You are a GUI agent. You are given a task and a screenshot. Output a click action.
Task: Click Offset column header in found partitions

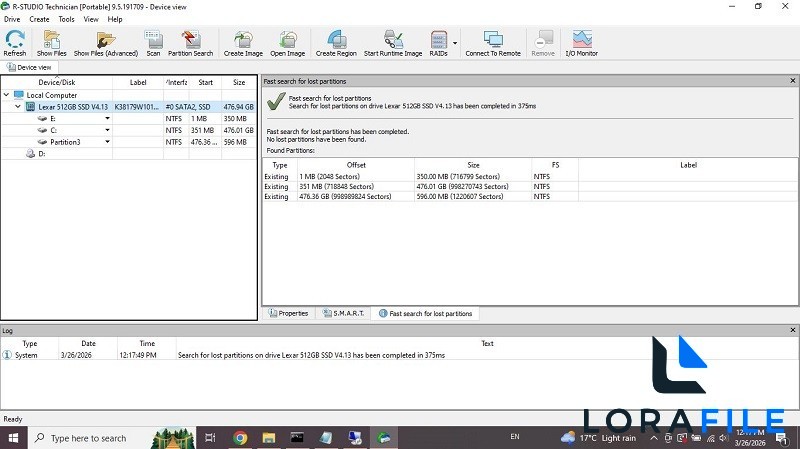point(356,165)
